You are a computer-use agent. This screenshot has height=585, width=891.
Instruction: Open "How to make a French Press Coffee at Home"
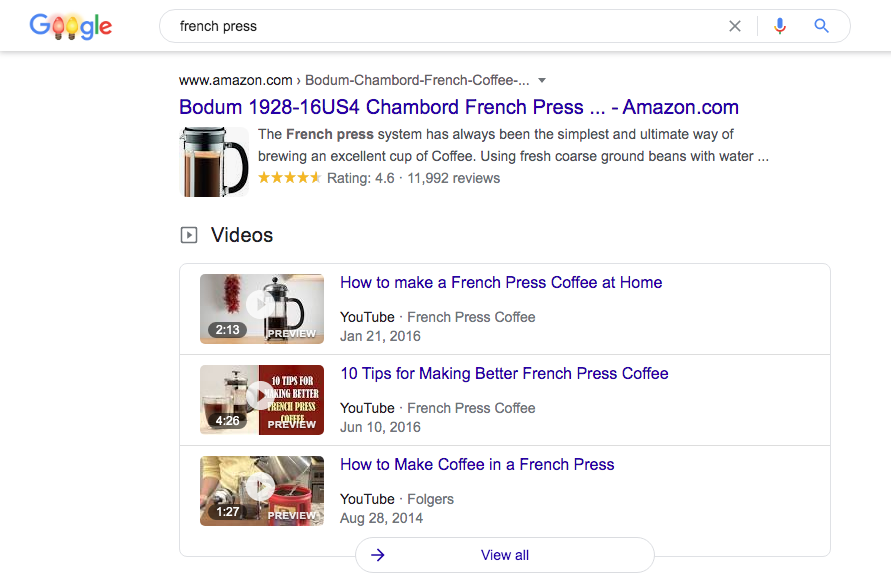(501, 282)
